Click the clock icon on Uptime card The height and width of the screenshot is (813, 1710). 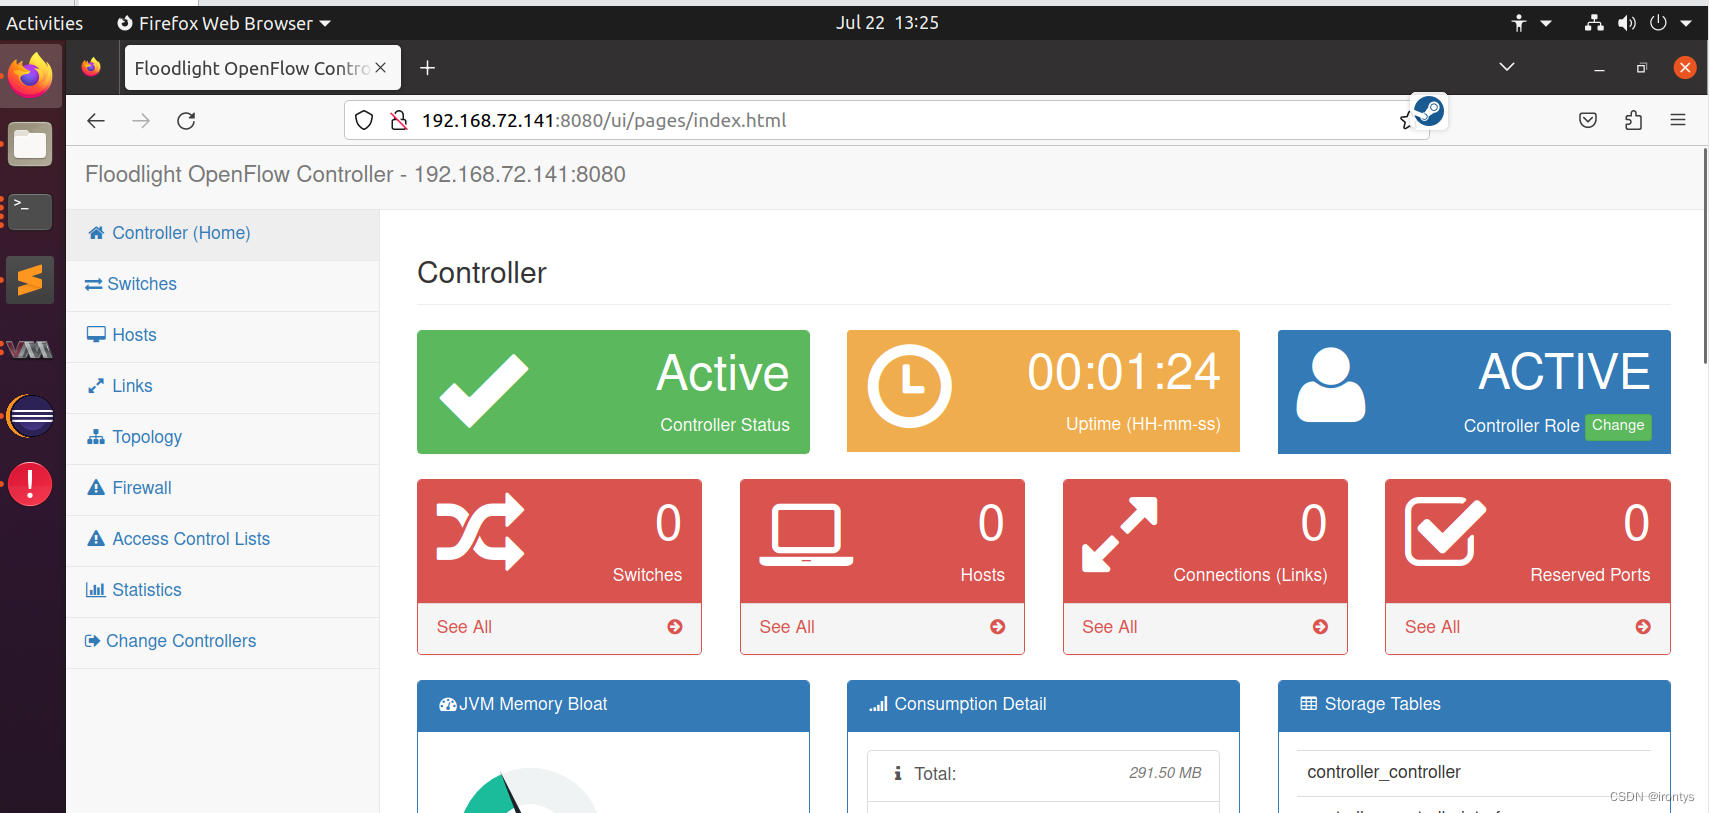coord(909,386)
